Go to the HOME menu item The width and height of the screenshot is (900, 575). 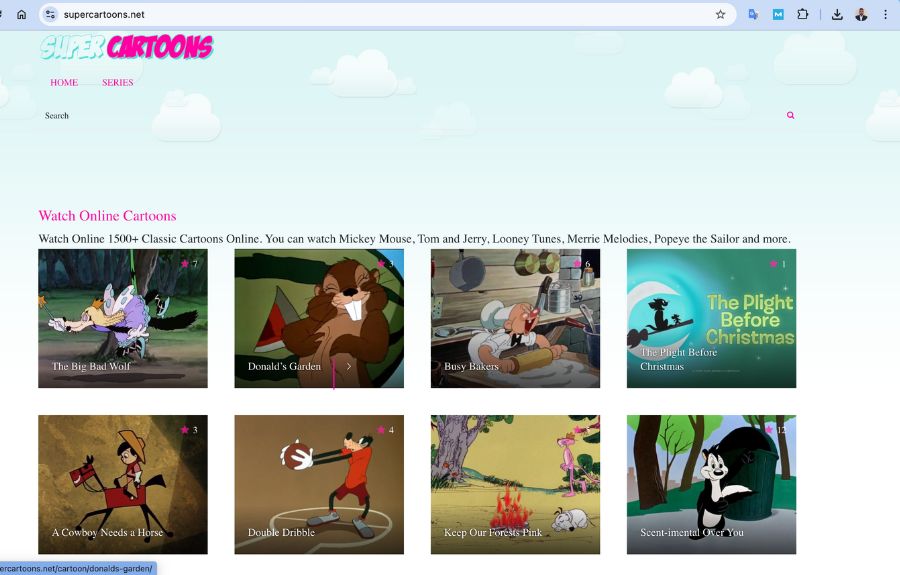click(x=64, y=82)
